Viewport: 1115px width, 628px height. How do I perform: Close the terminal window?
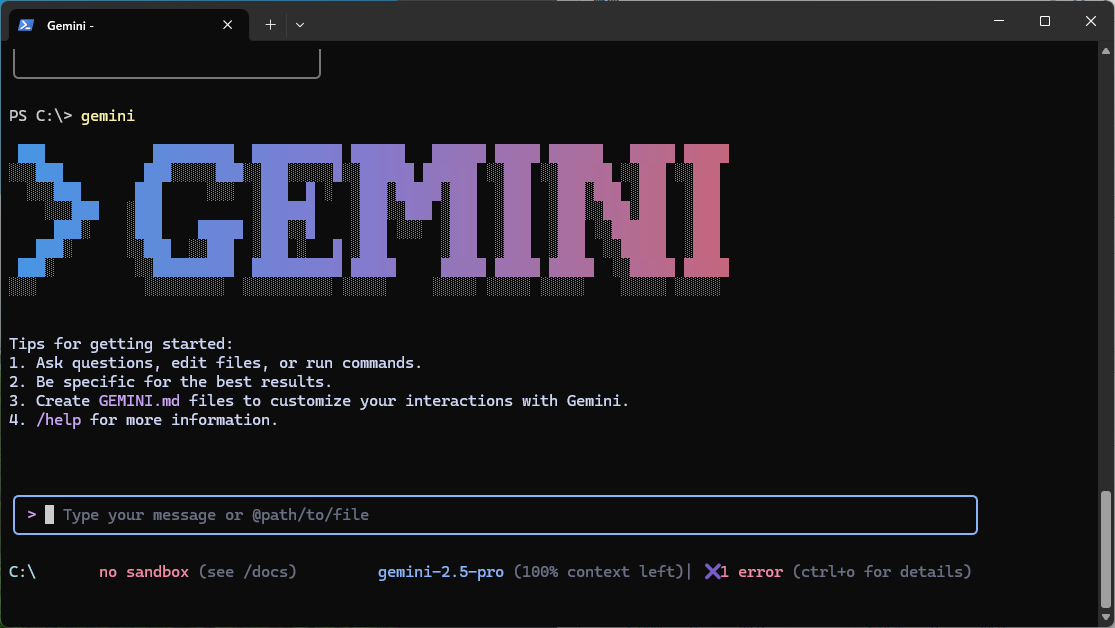(x=1091, y=21)
